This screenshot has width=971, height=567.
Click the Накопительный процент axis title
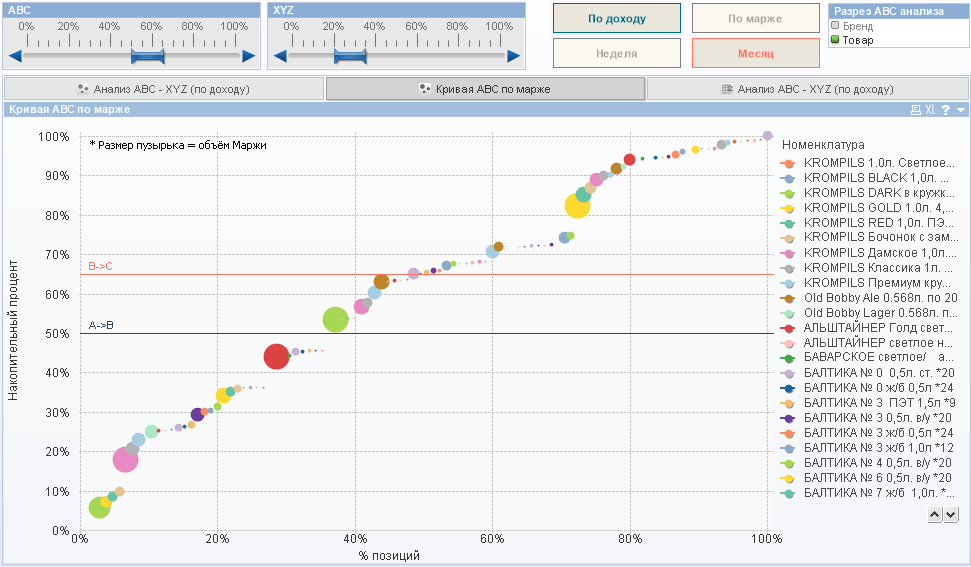13,330
